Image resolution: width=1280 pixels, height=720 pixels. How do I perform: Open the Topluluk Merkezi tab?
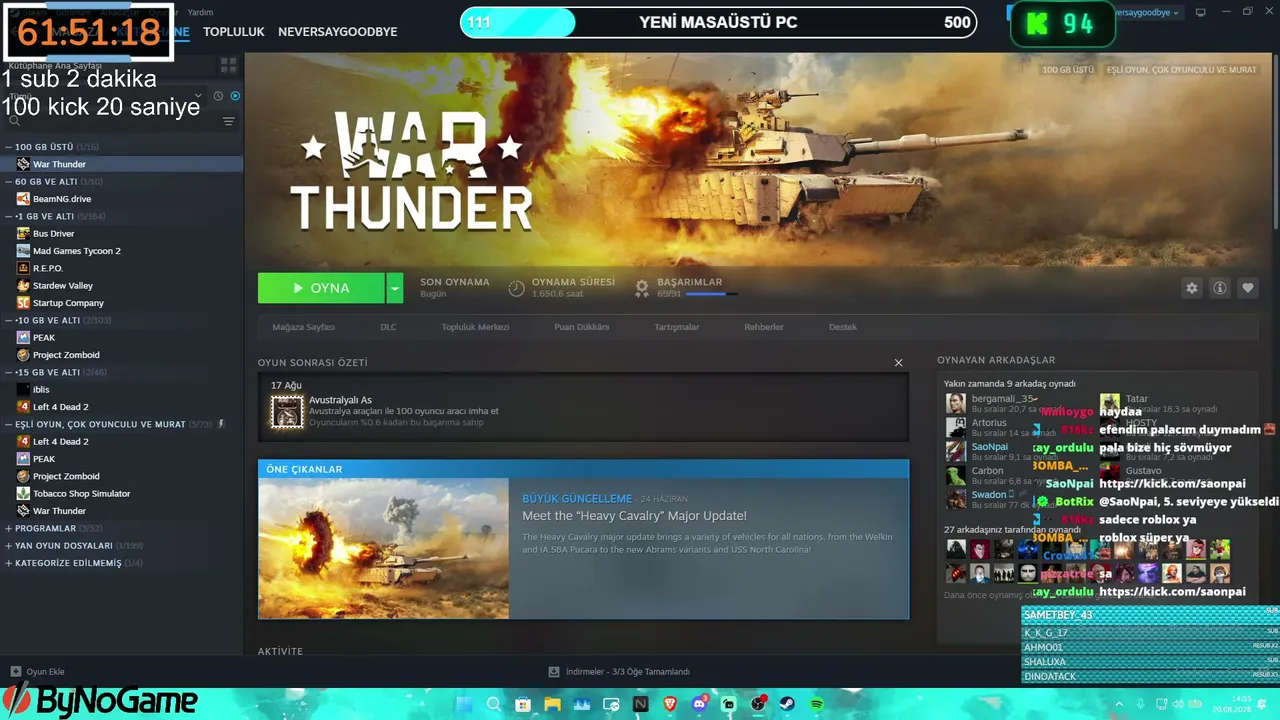(475, 327)
